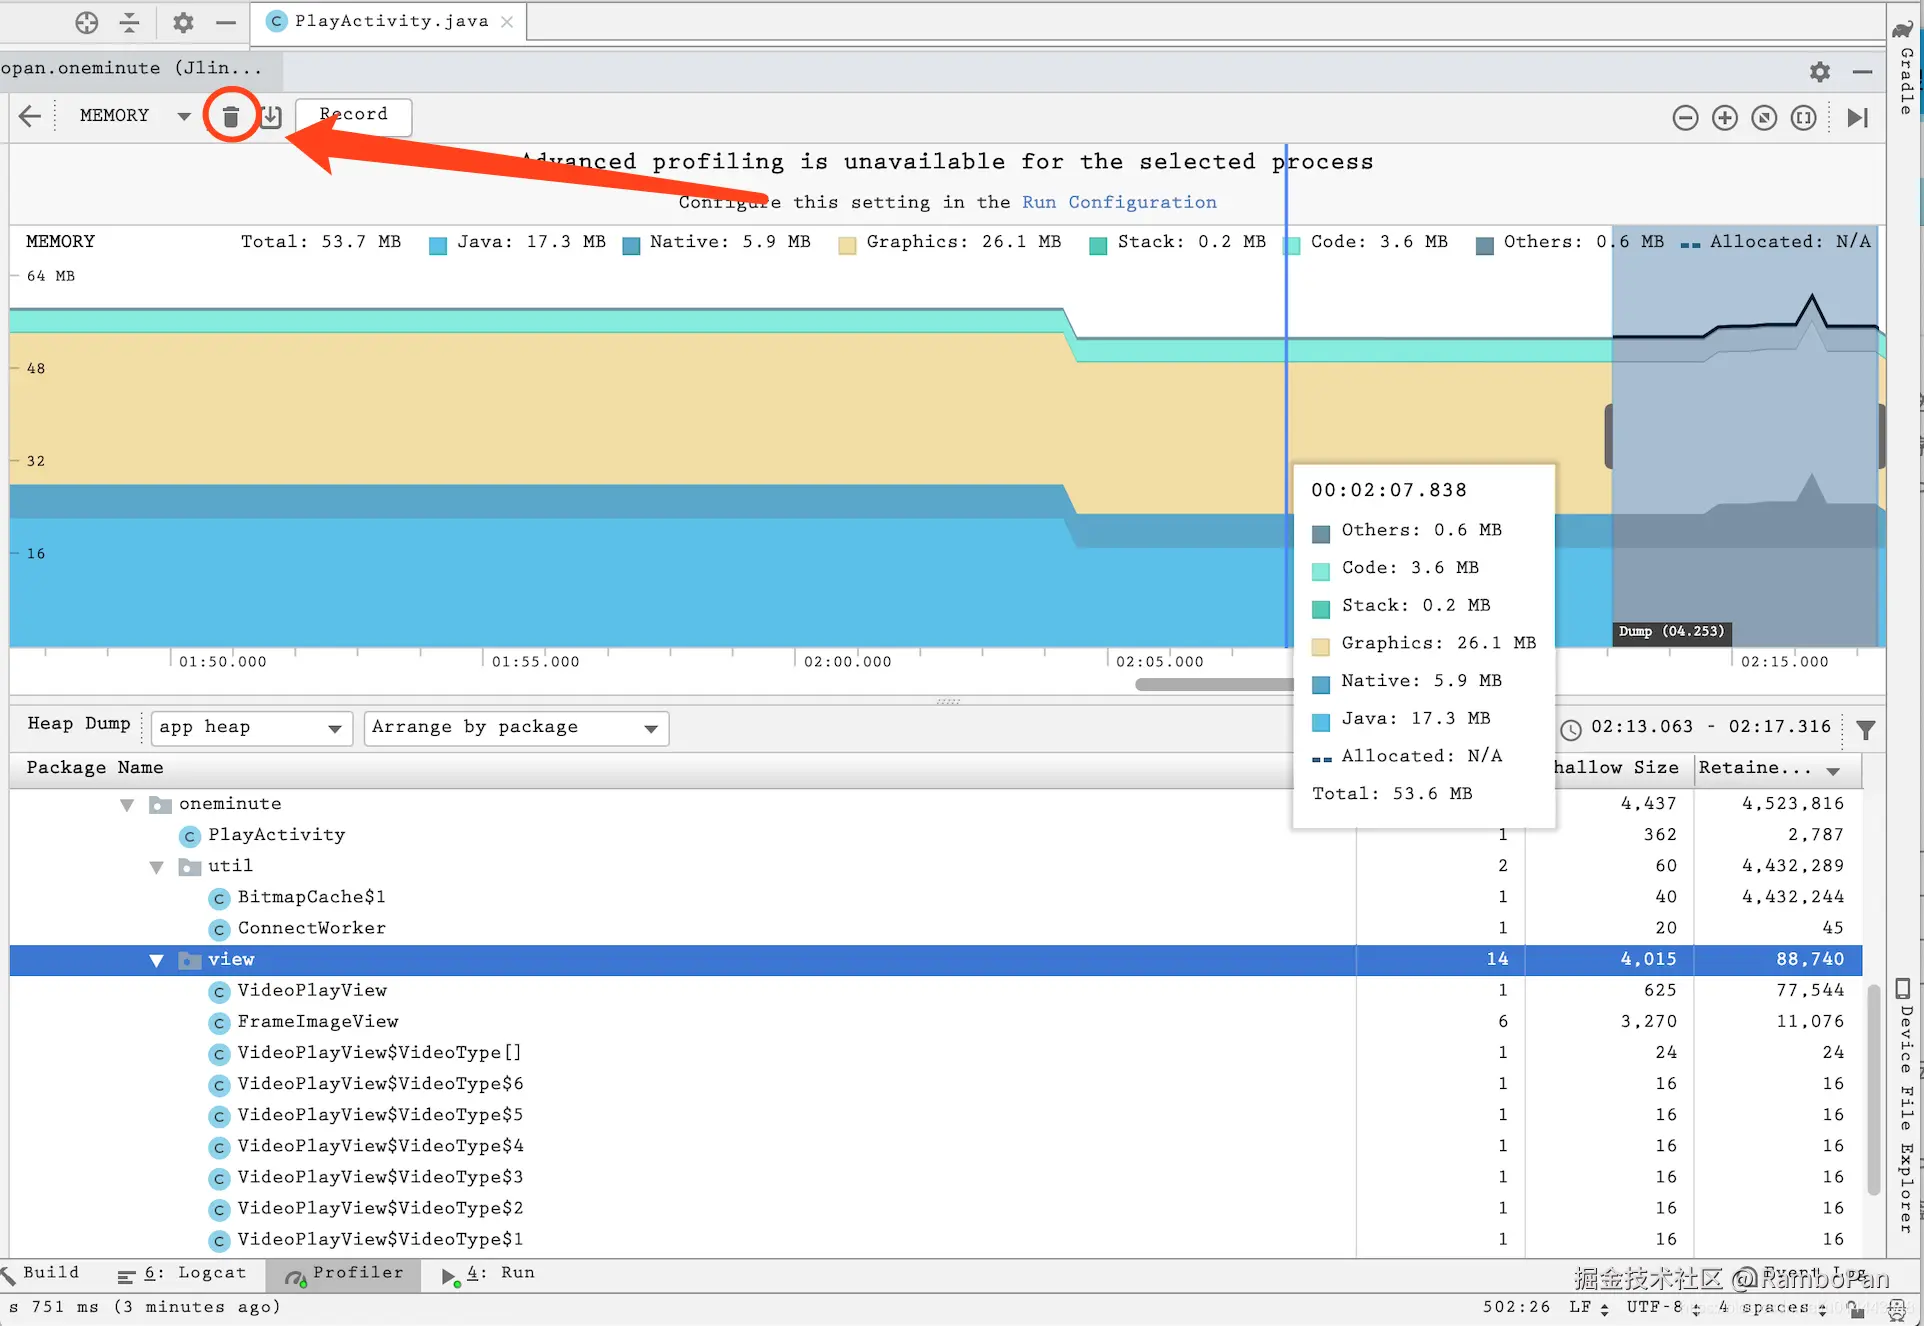1924x1326 pixels.
Task: Open profiler settings gear at top right
Action: [x=1819, y=72]
